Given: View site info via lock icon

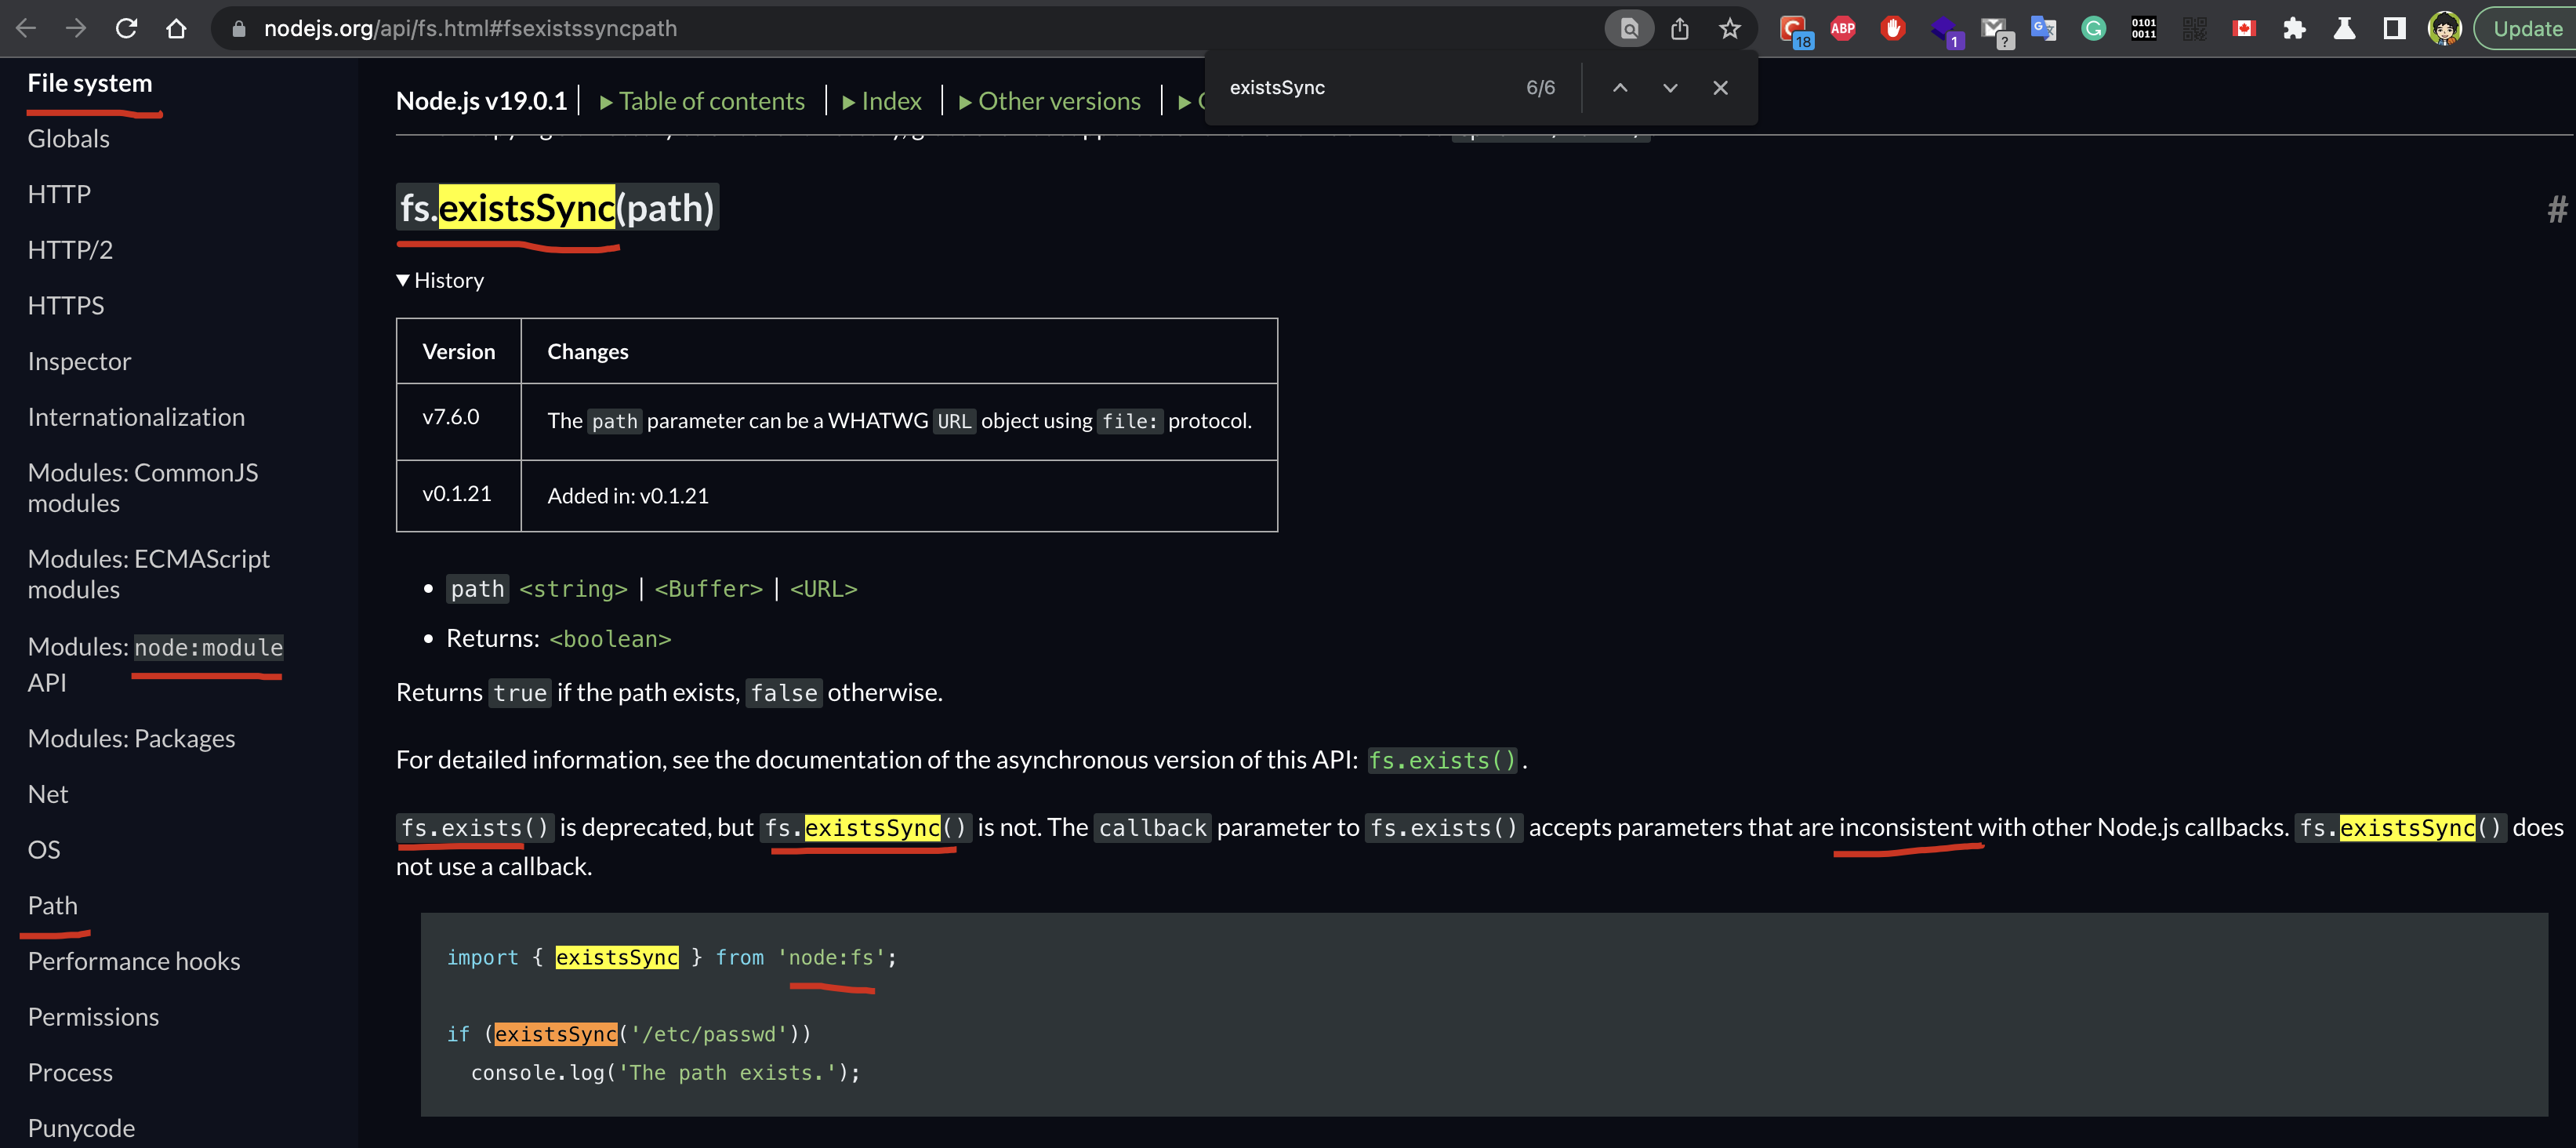Looking at the screenshot, I should [238, 29].
